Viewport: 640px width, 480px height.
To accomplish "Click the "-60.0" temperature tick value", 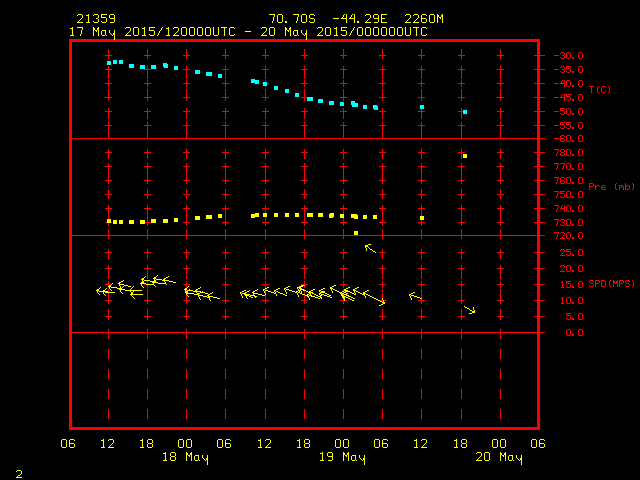I will coord(569,139).
